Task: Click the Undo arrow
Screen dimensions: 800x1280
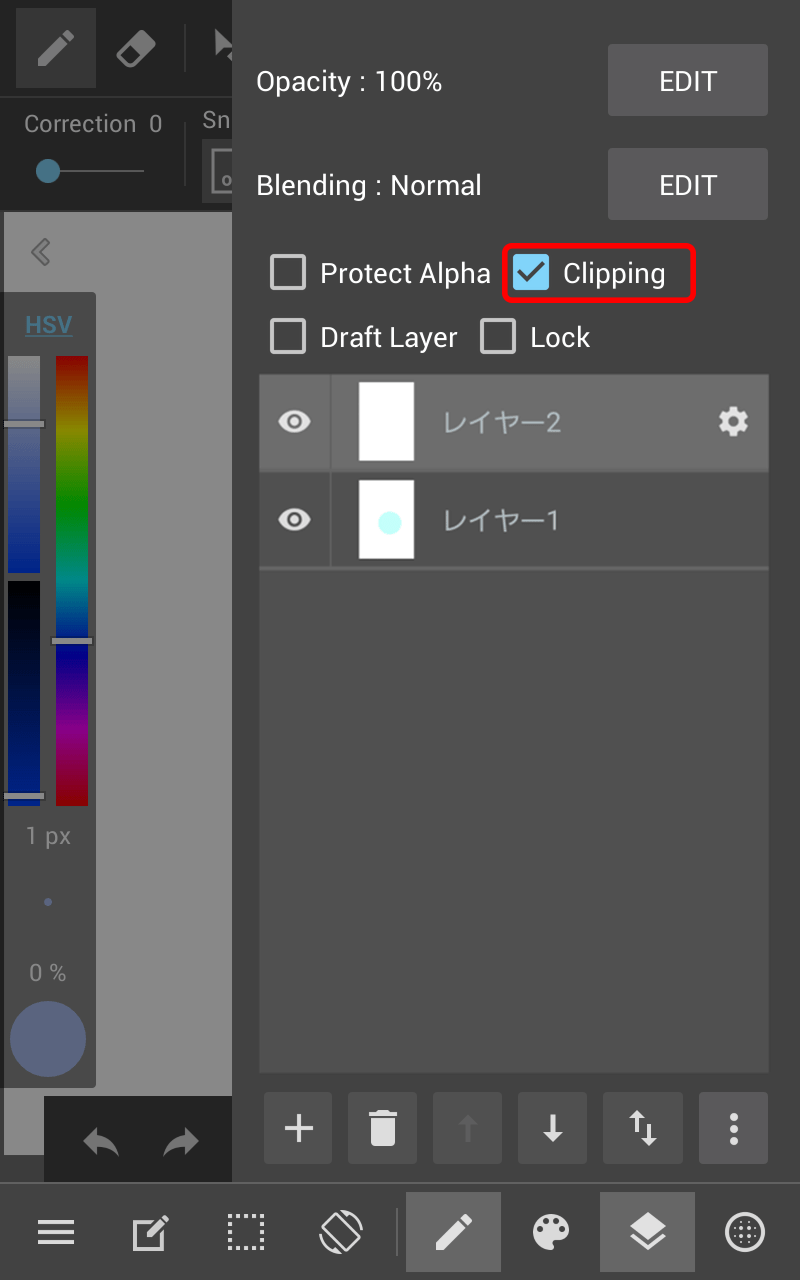Action: click(x=101, y=1141)
